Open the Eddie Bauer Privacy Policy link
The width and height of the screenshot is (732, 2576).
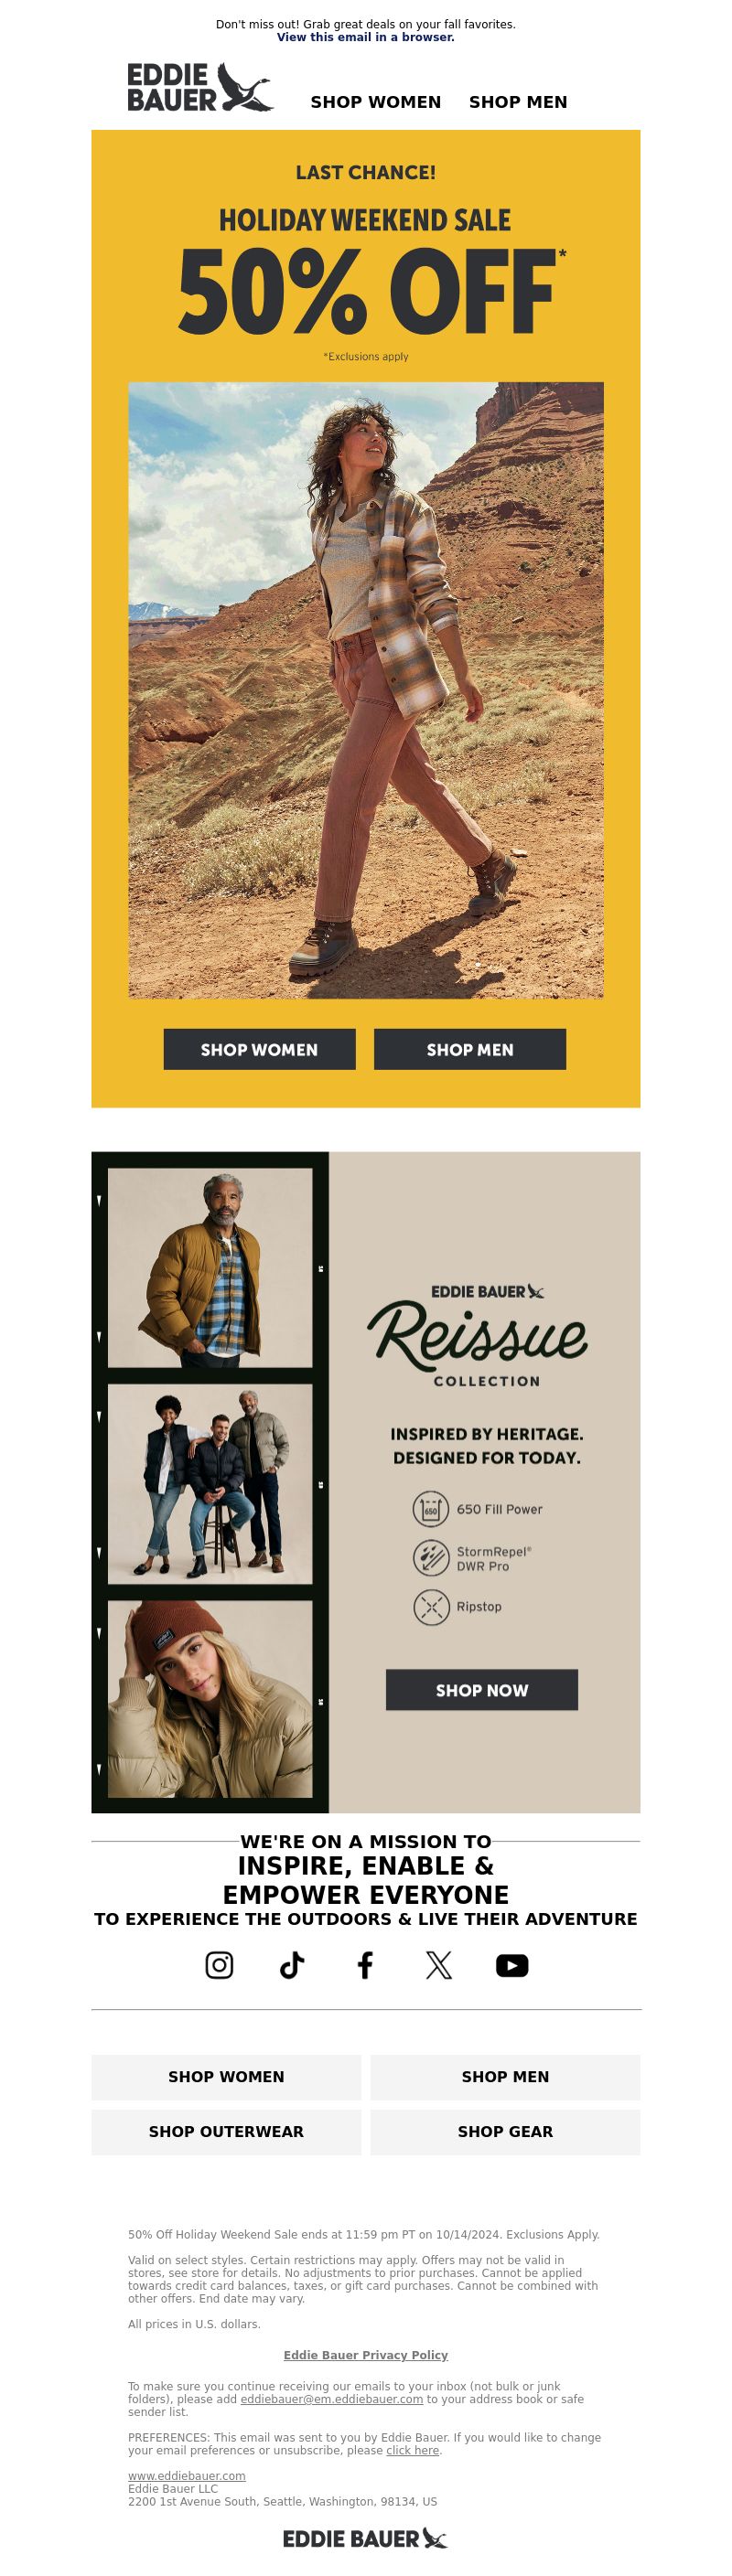[x=366, y=2355]
